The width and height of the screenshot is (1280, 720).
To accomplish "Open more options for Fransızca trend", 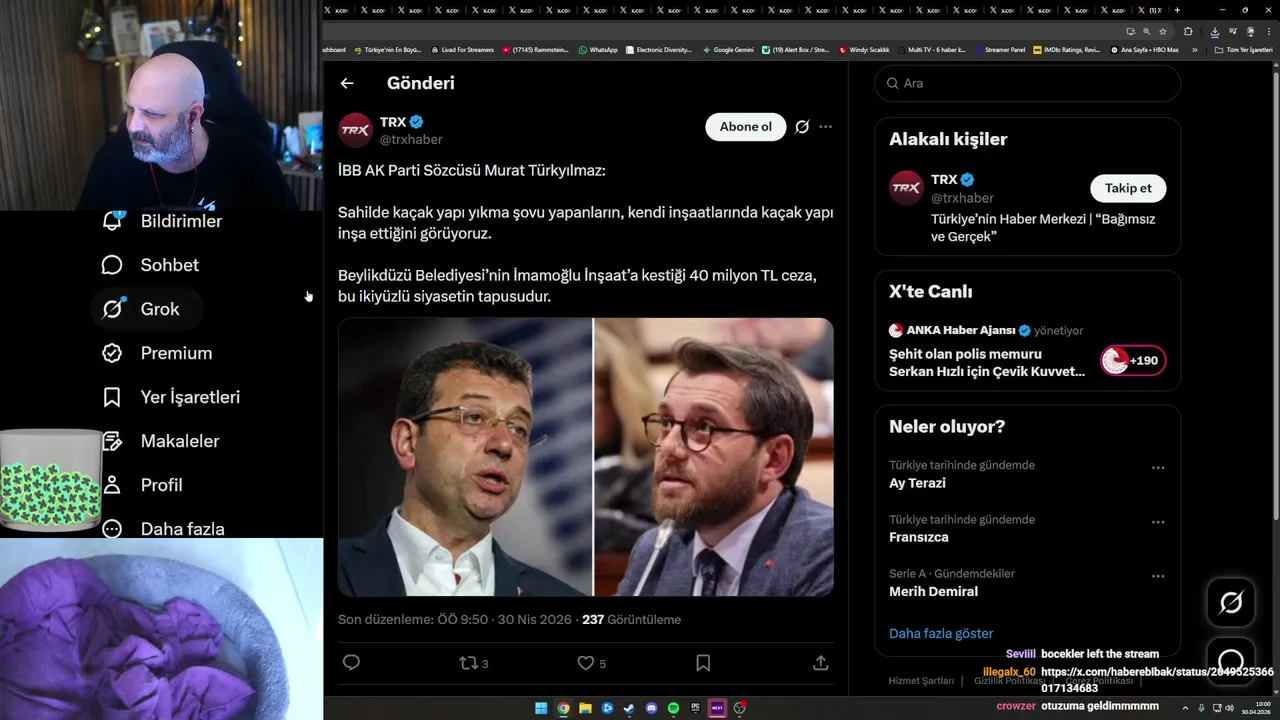I will pos(1158,522).
